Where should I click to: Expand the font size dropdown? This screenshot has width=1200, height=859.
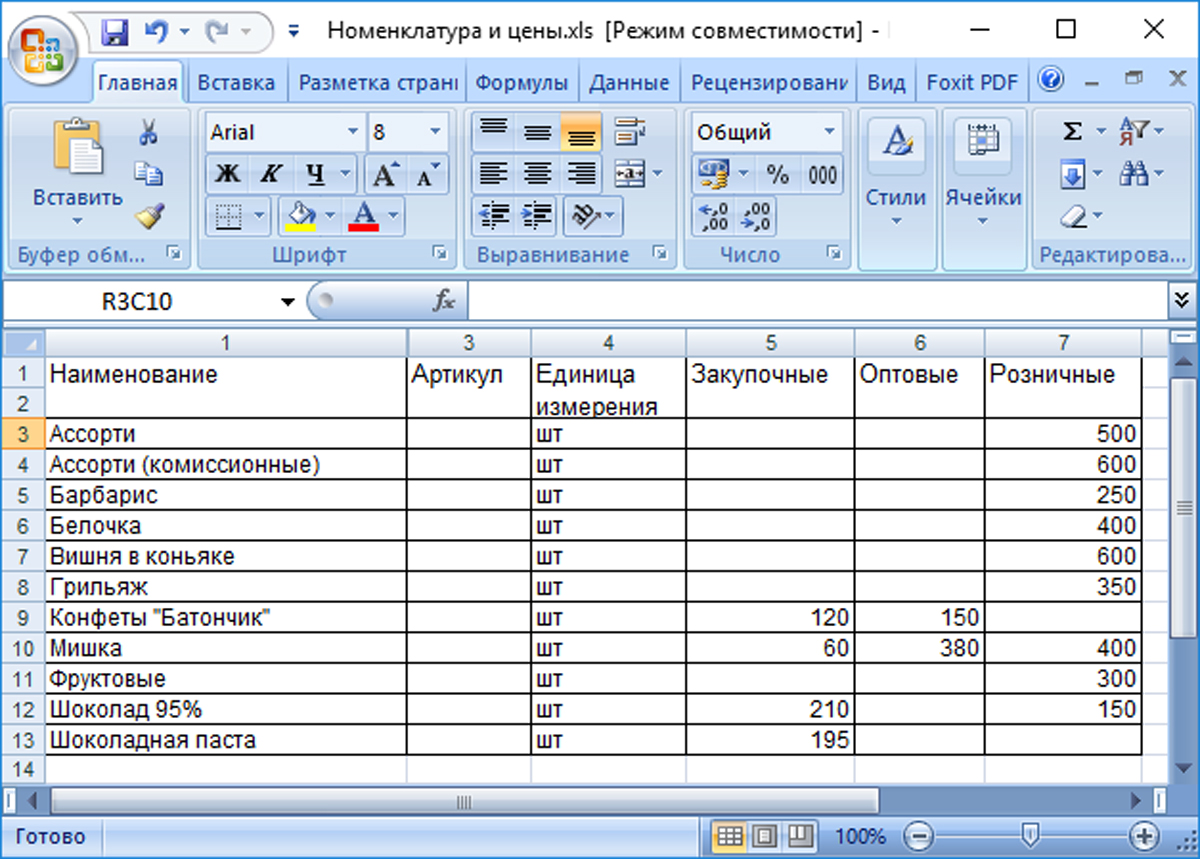(435, 132)
